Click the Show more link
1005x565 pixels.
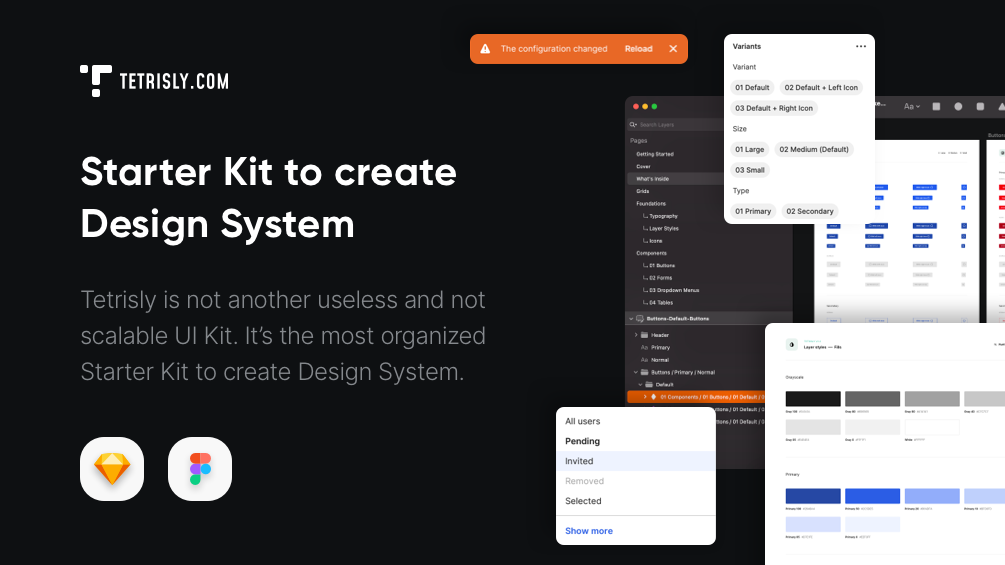[x=589, y=531]
